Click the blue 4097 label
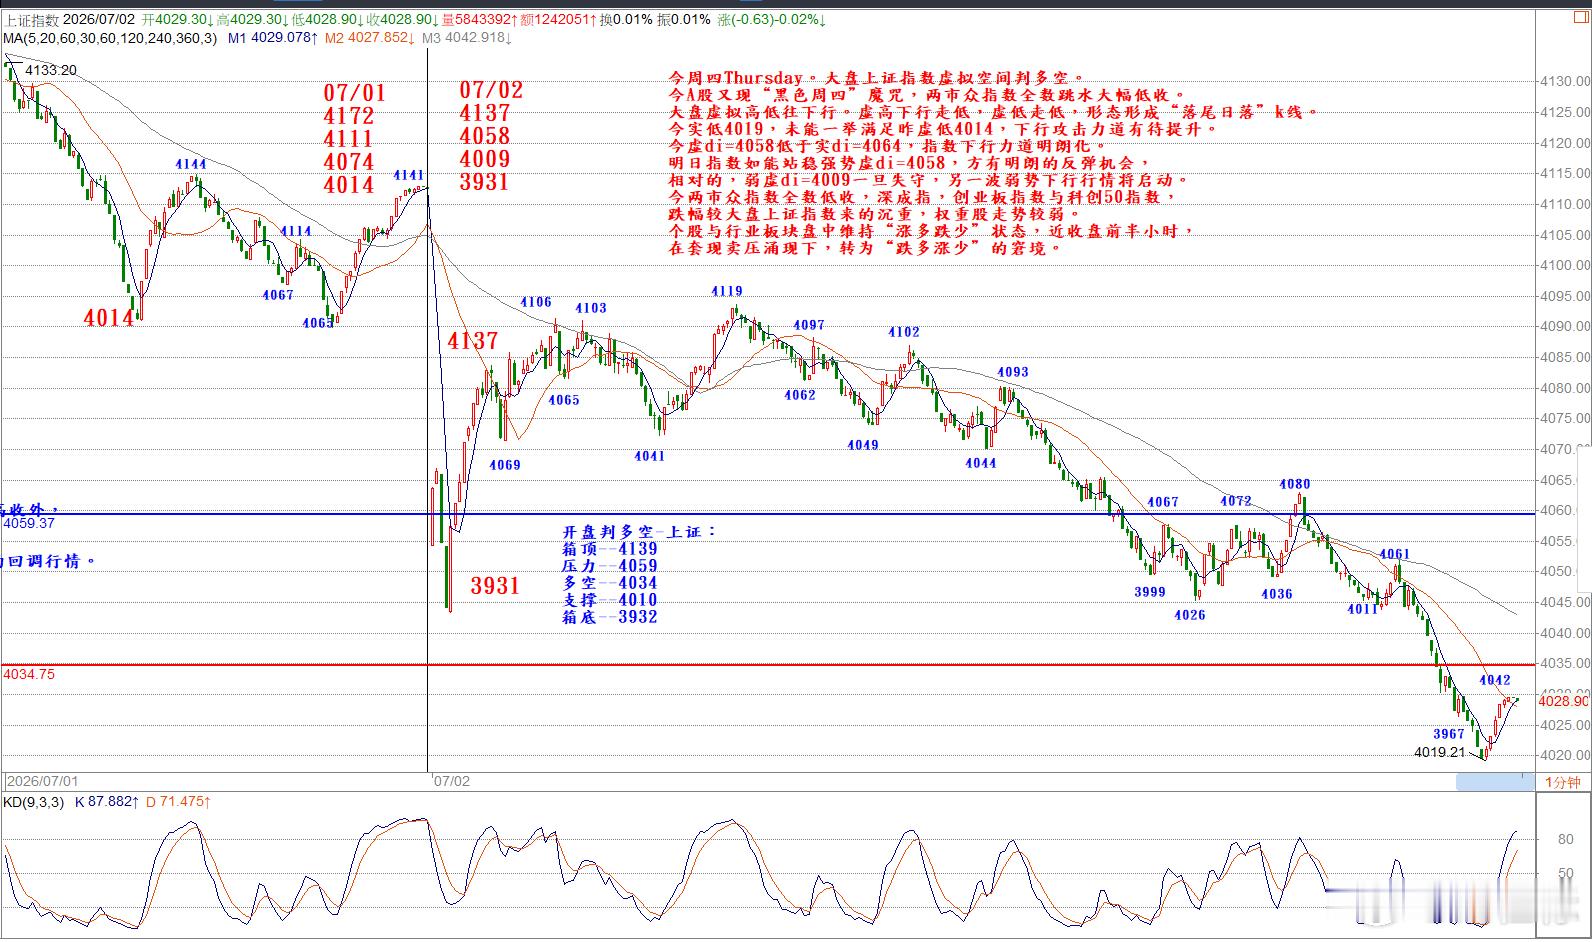This screenshot has width=1592, height=942. (809, 325)
